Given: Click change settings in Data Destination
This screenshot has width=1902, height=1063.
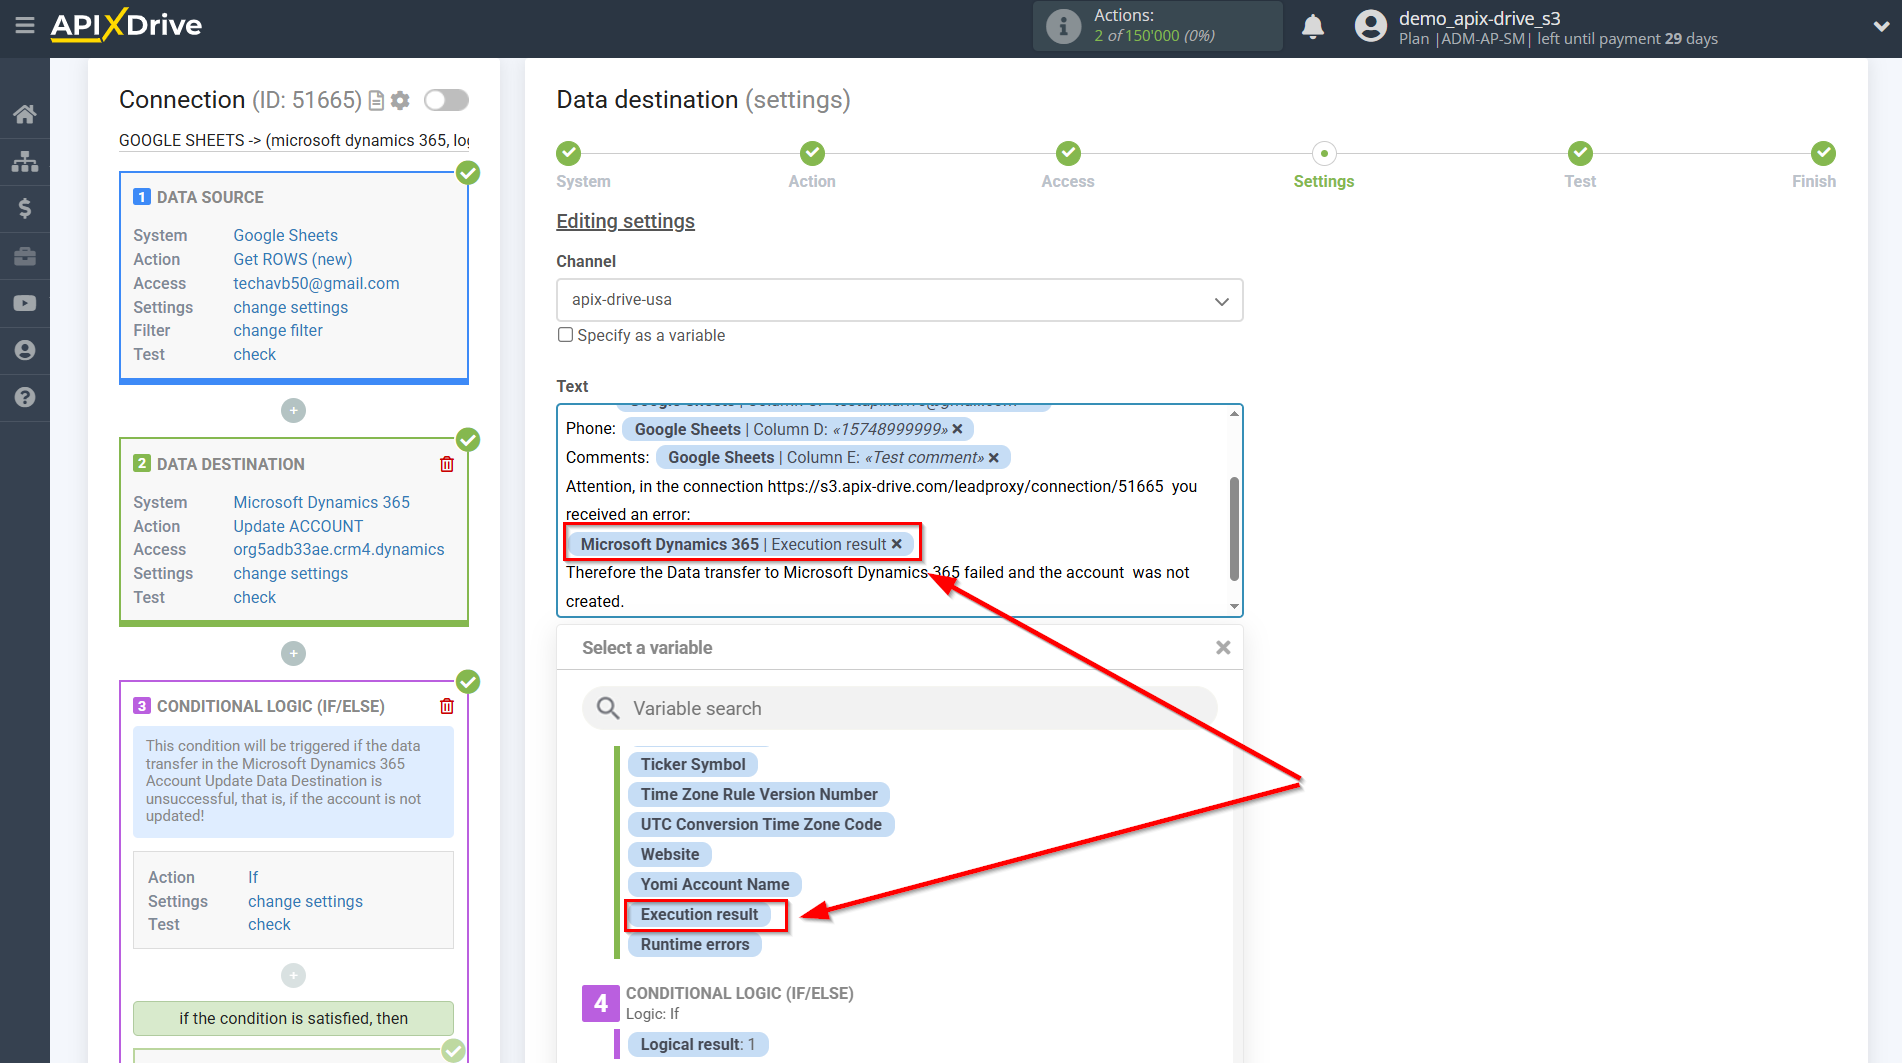Looking at the screenshot, I should click(x=291, y=573).
